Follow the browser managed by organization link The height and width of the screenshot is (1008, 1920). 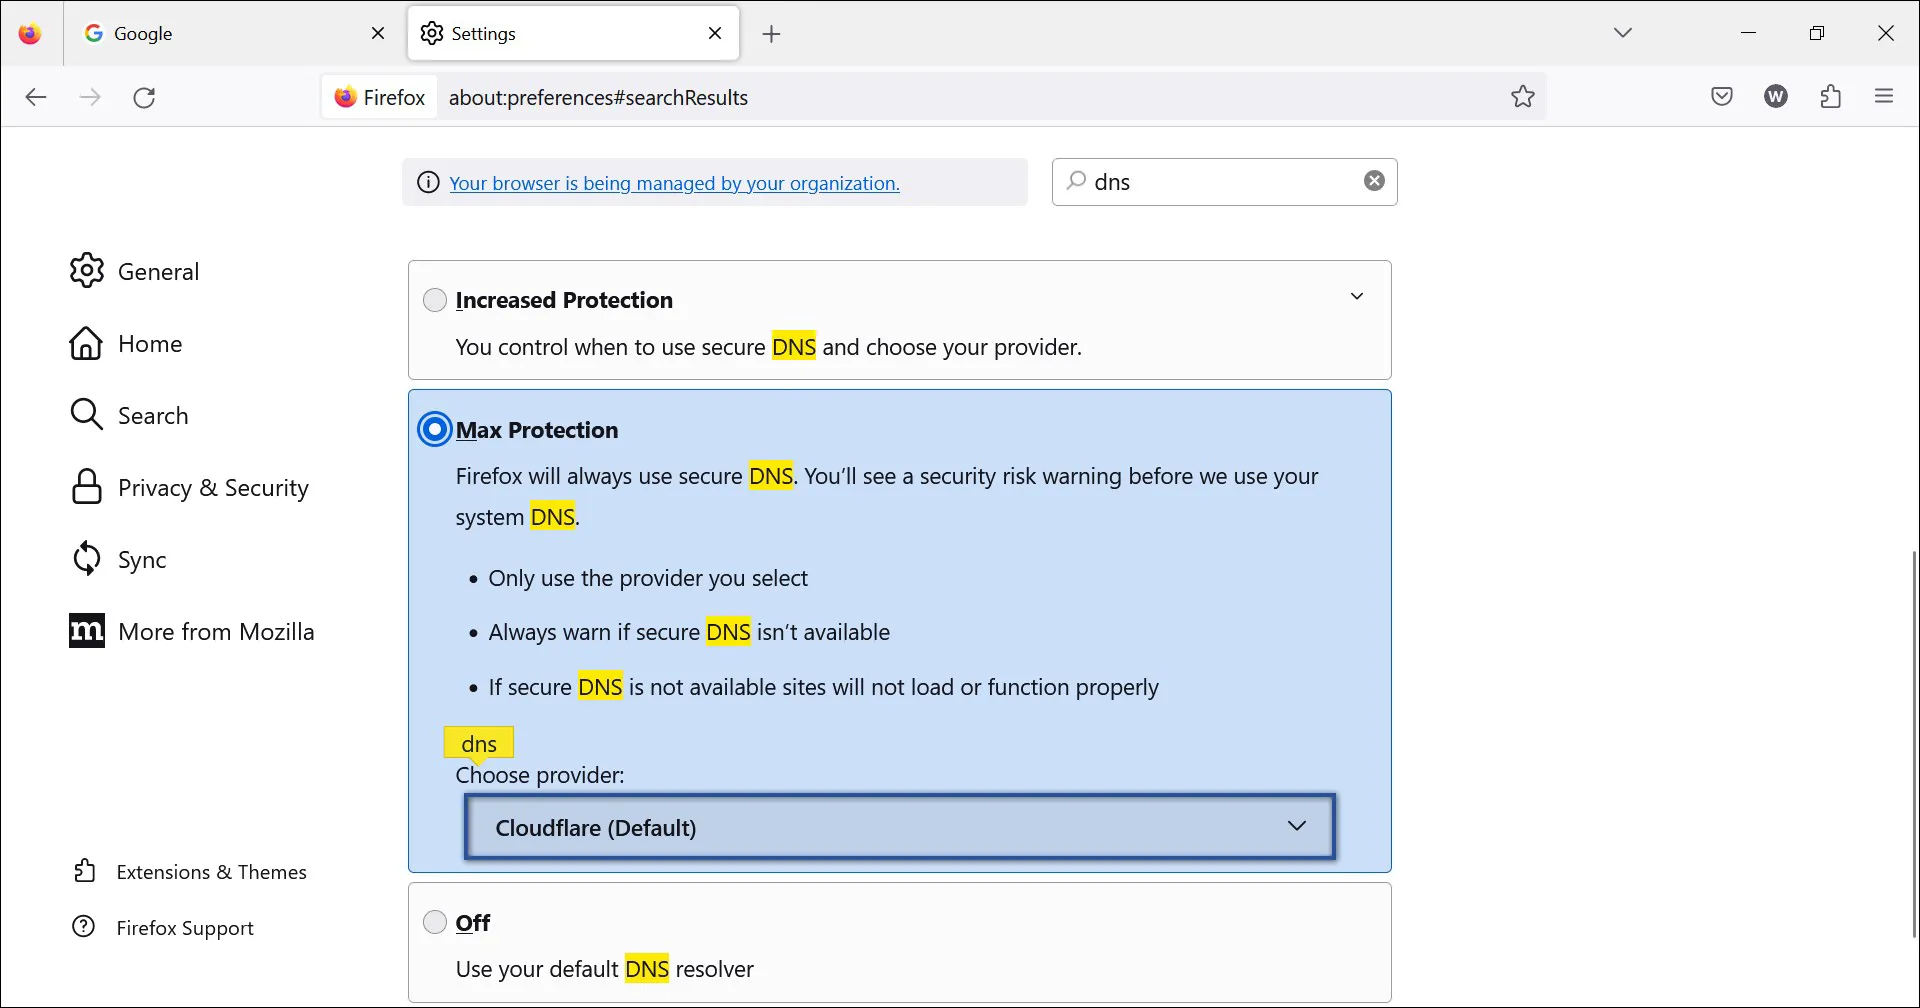(673, 182)
